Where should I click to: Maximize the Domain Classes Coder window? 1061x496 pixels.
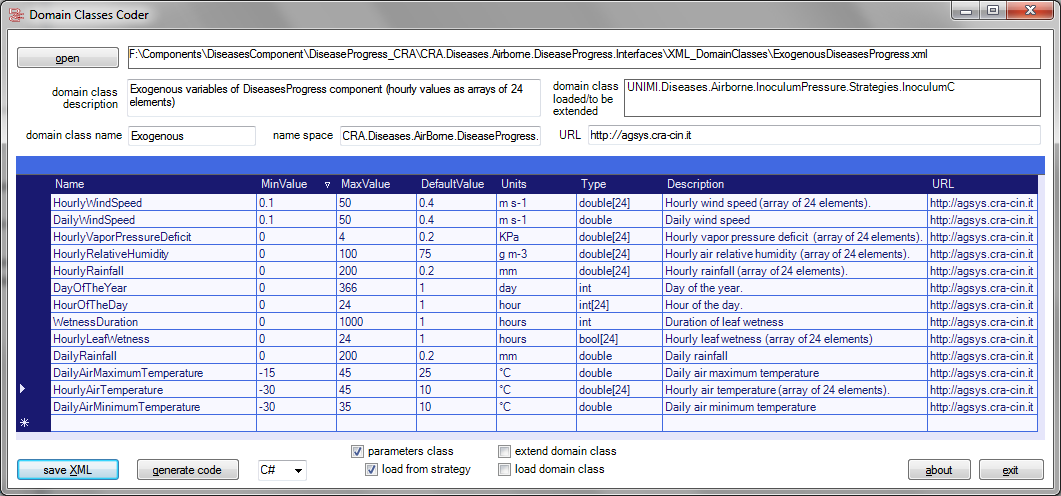click(993, 10)
